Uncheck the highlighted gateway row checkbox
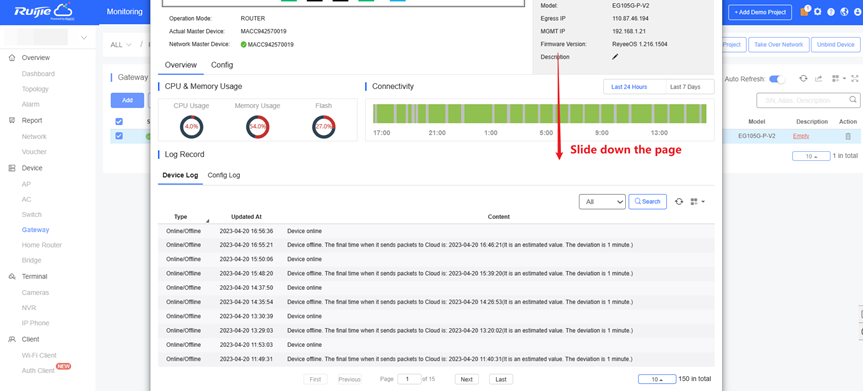Image resolution: width=863 pixels, height=391 pixels. click(119, 136)
